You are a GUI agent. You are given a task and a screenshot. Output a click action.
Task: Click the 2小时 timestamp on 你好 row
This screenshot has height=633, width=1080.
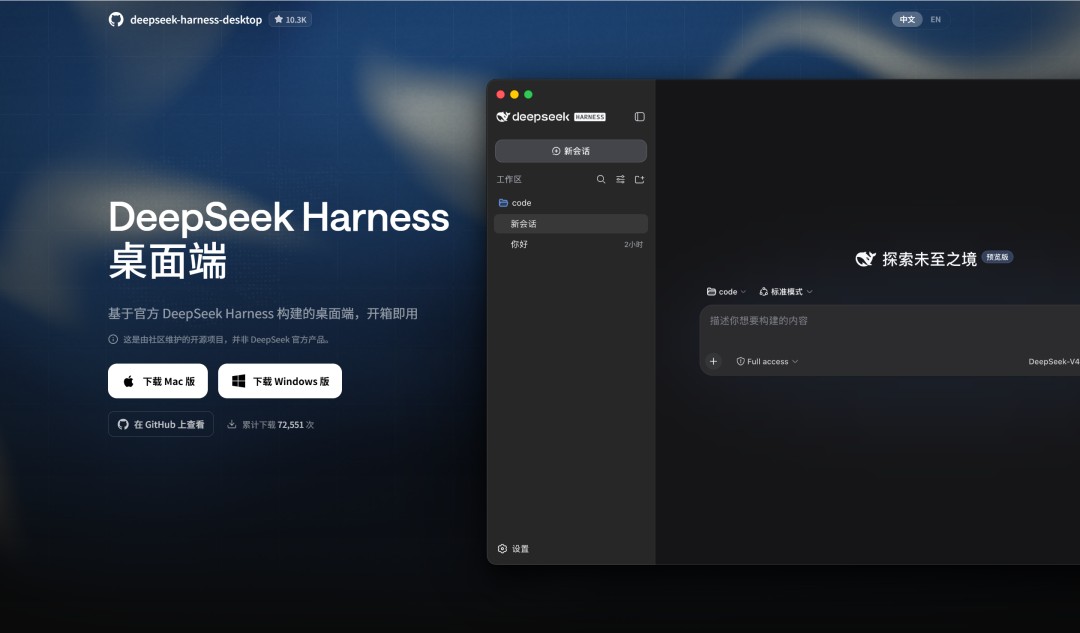(x=633, y=245)
